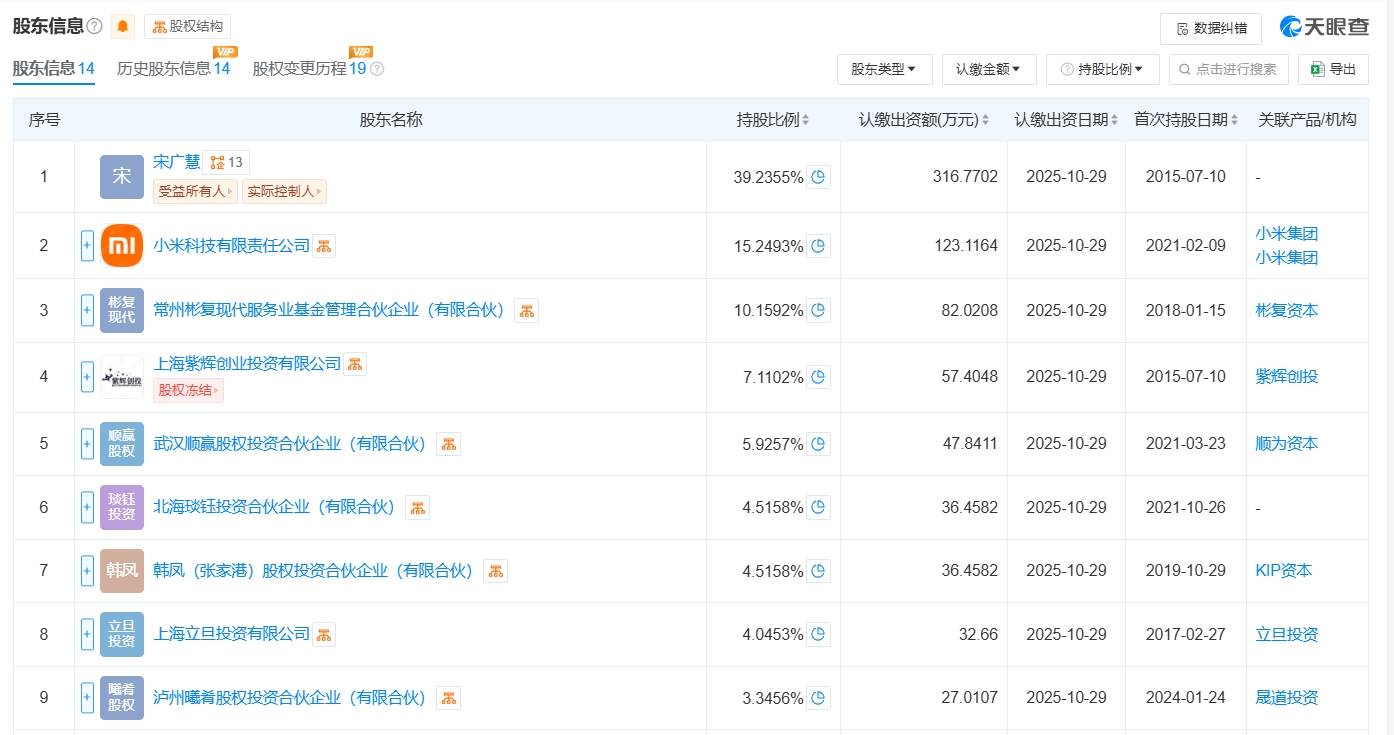This screenshot has width=1394, height=735.
Task: Click pie chart icon next to 10.1592%
Action: point(819,310)
